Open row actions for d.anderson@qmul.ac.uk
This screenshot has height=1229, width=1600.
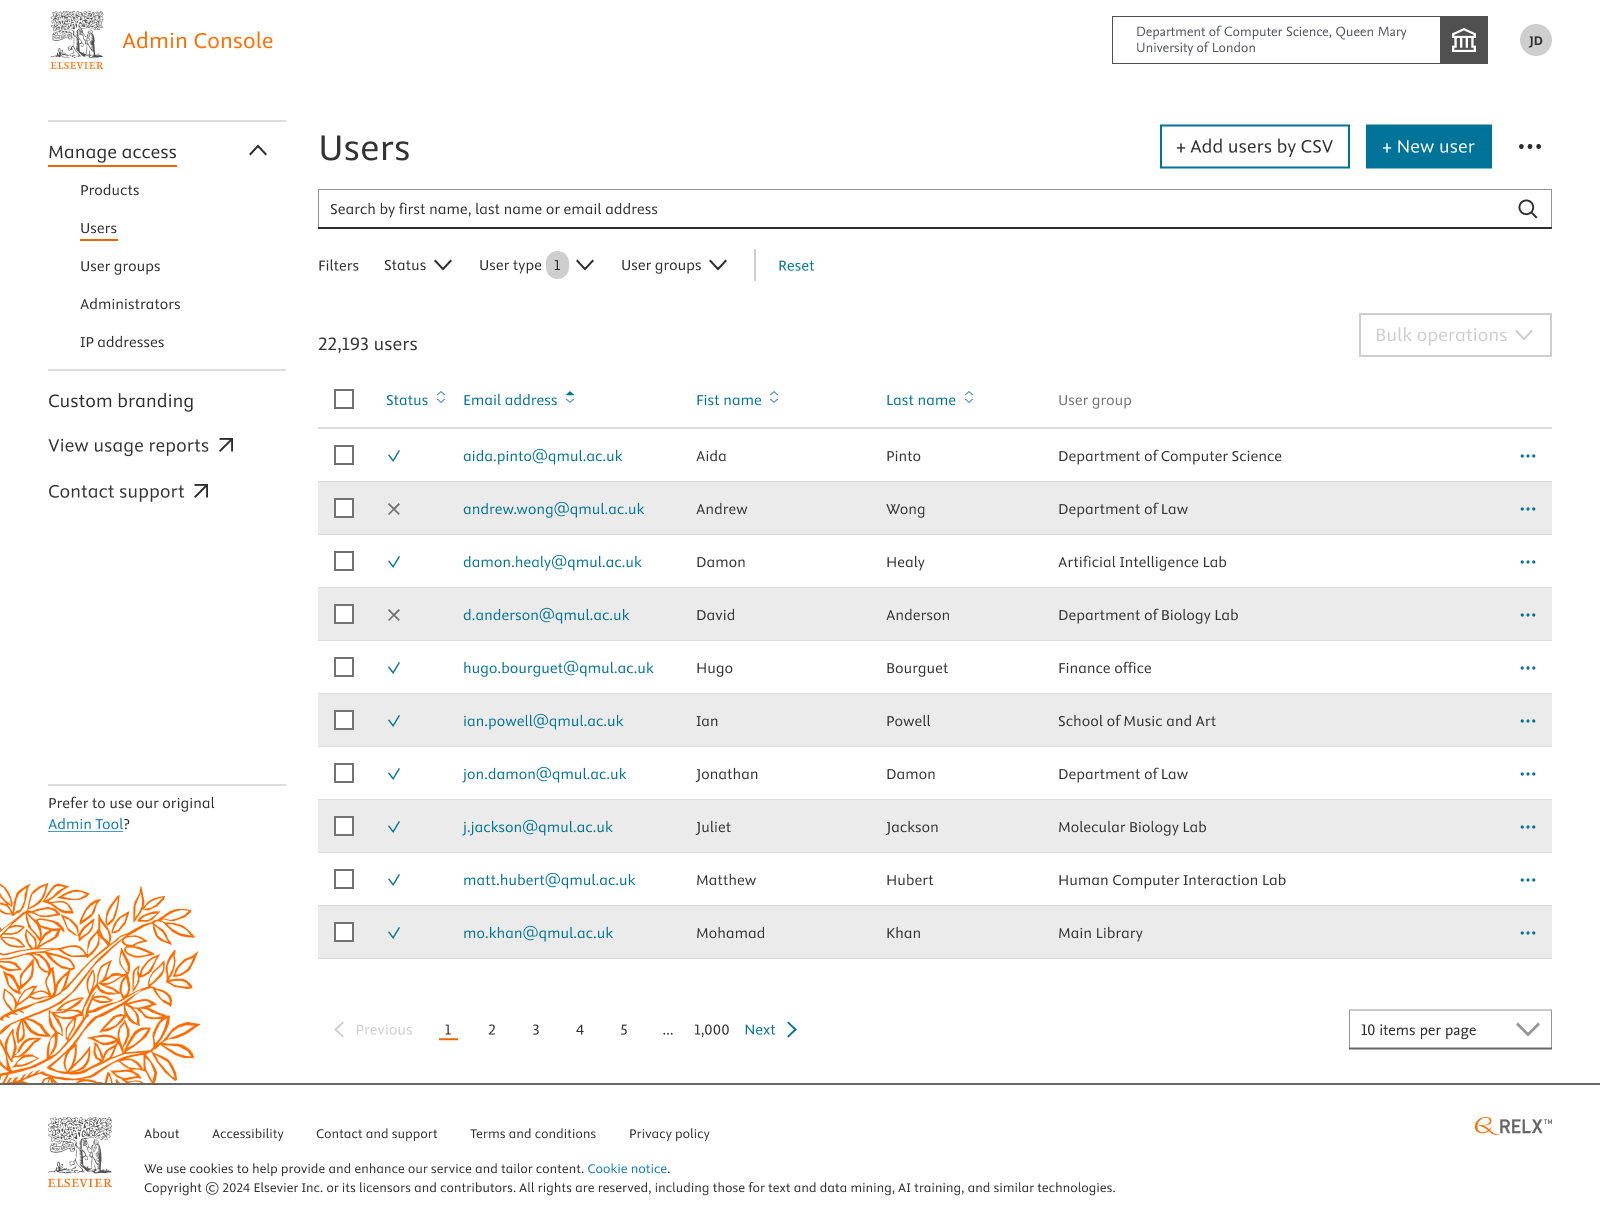click(1528, 615)
